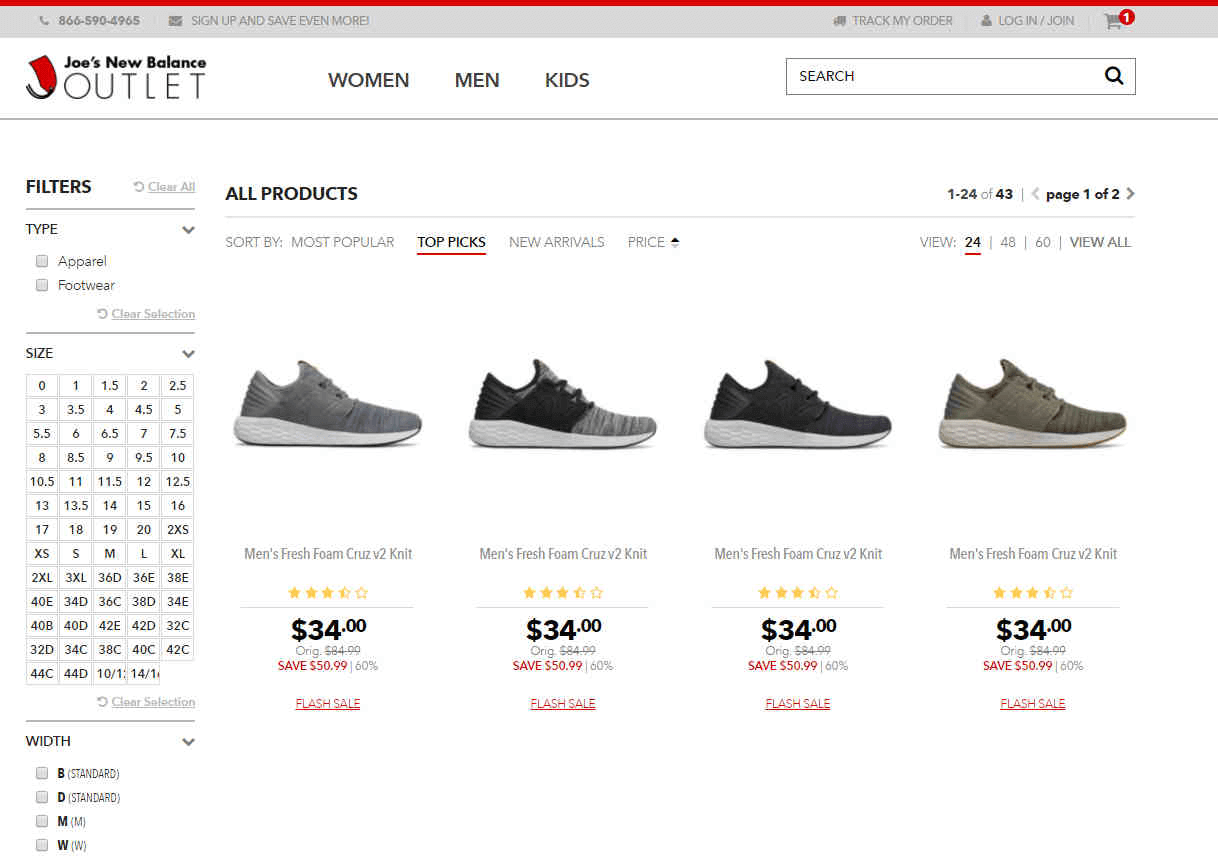This screenshot has height=860, width=1218.
Task: View 60 products per page
Action: pyautogui.click(x=1043, y=242)
